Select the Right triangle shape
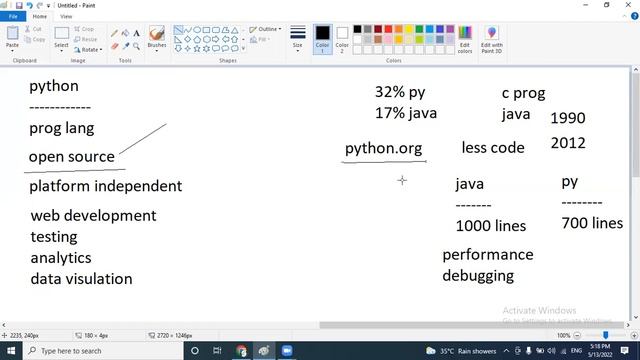The width and height of the screenshot is (640, 360). click(x=178, y=39)
